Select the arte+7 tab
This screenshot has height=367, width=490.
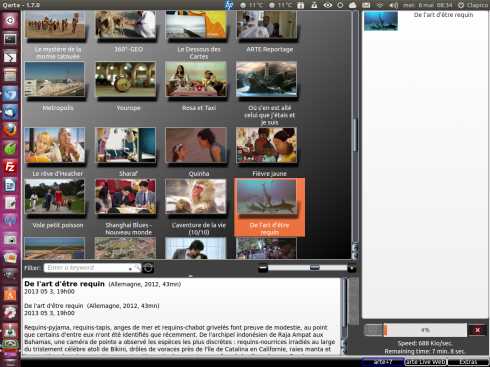(383, 362)
